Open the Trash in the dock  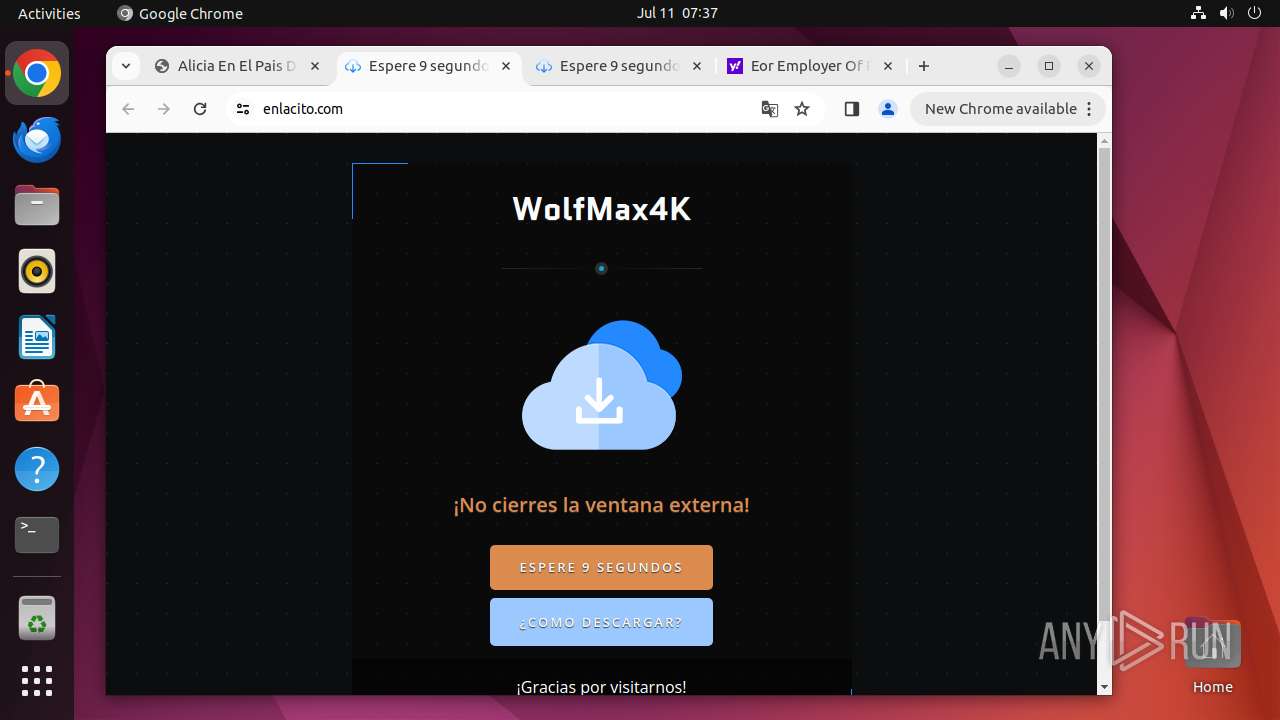click(37, 619)
